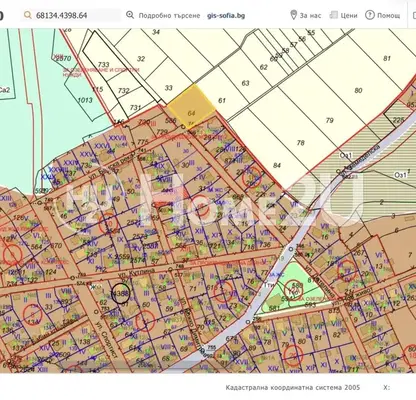Click the location pin icon beside За нас

point(293,15)
